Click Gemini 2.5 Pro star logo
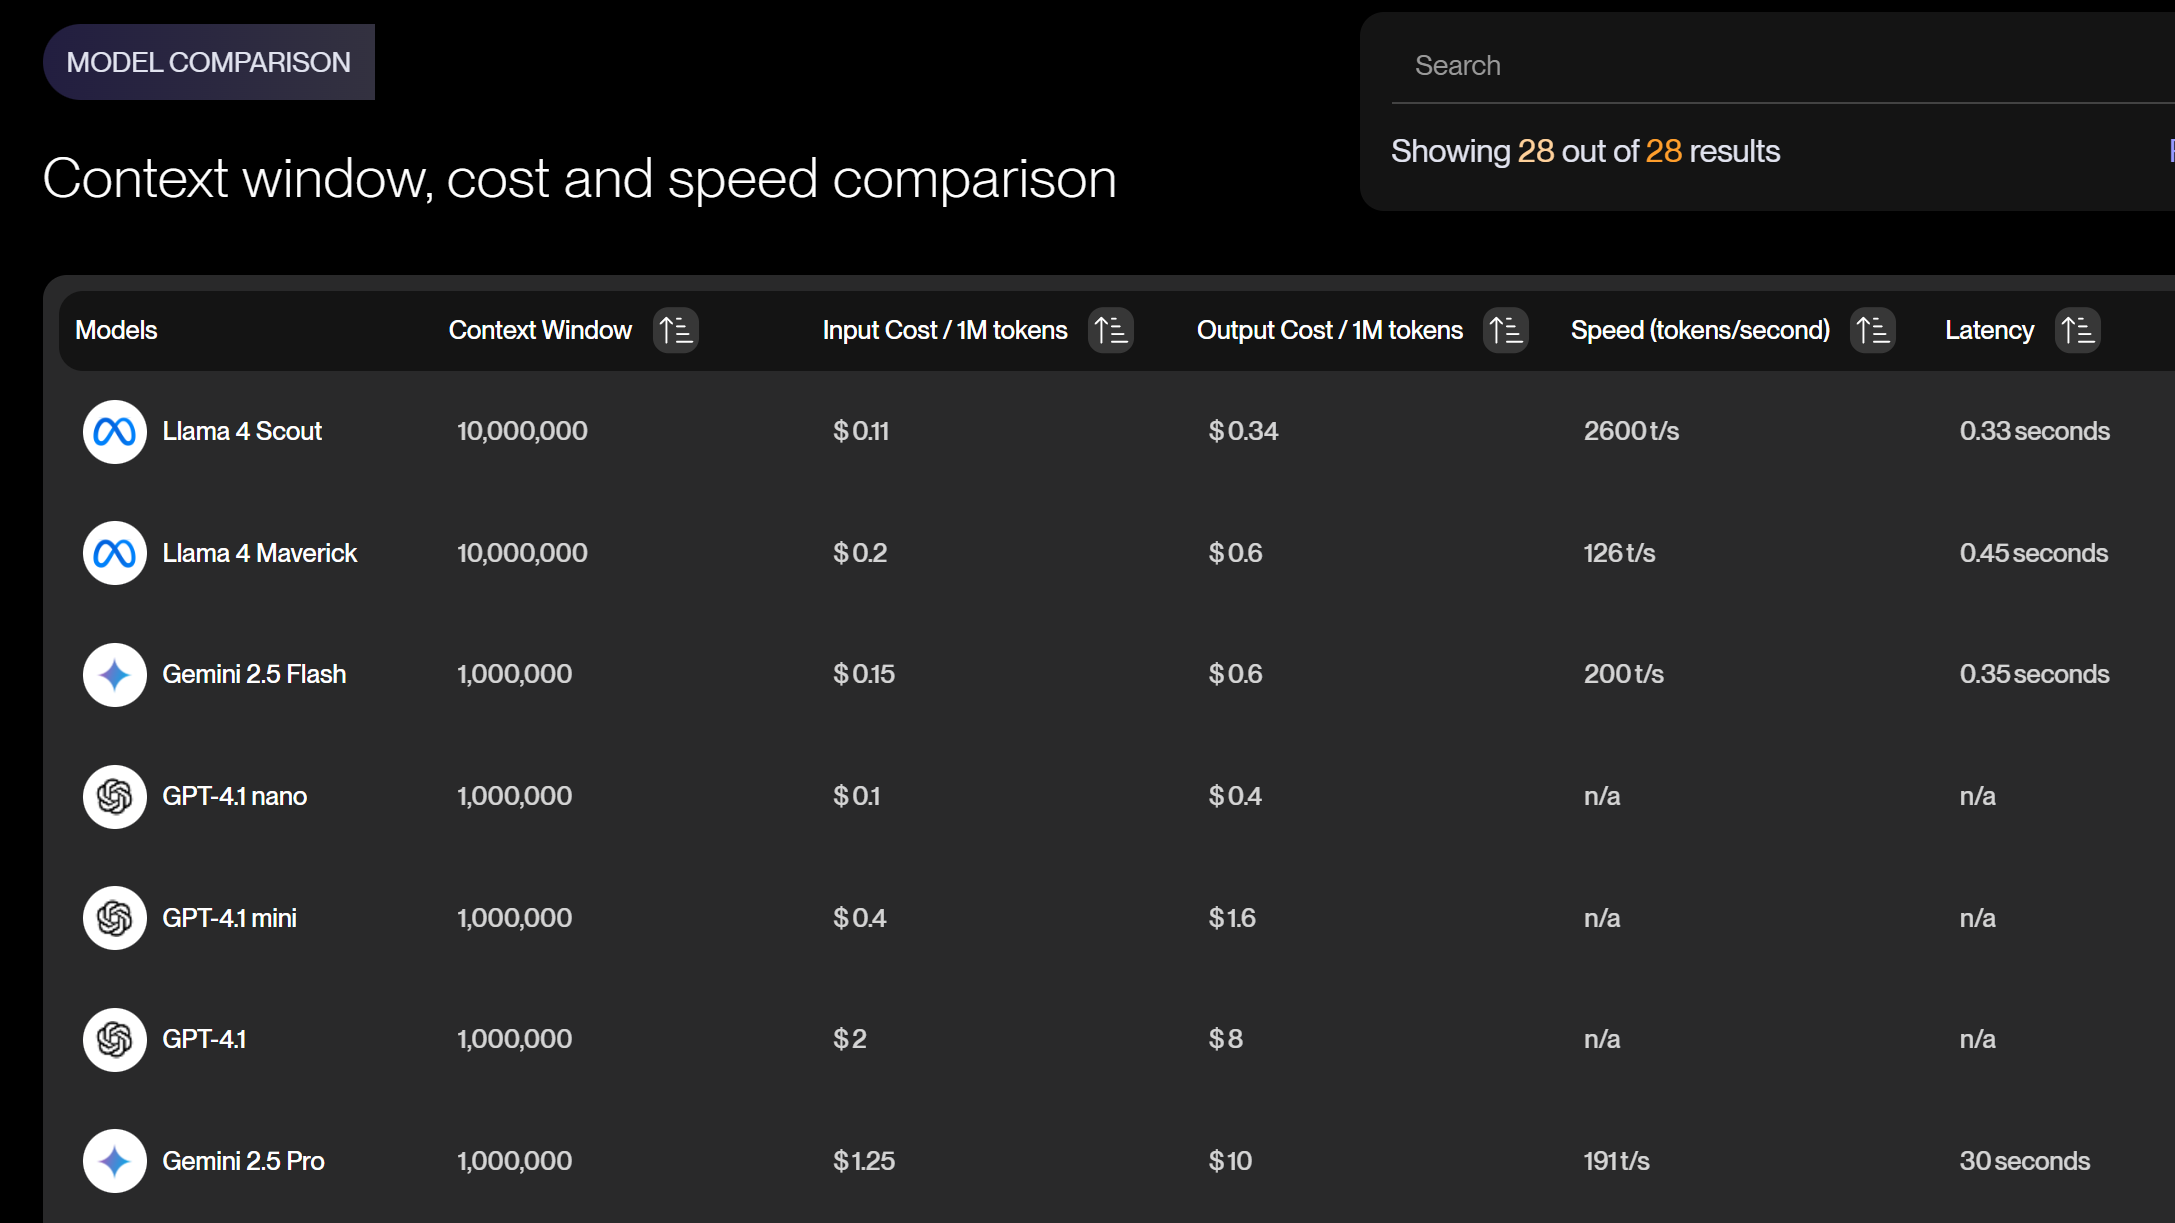 (x=115, y=1161)
